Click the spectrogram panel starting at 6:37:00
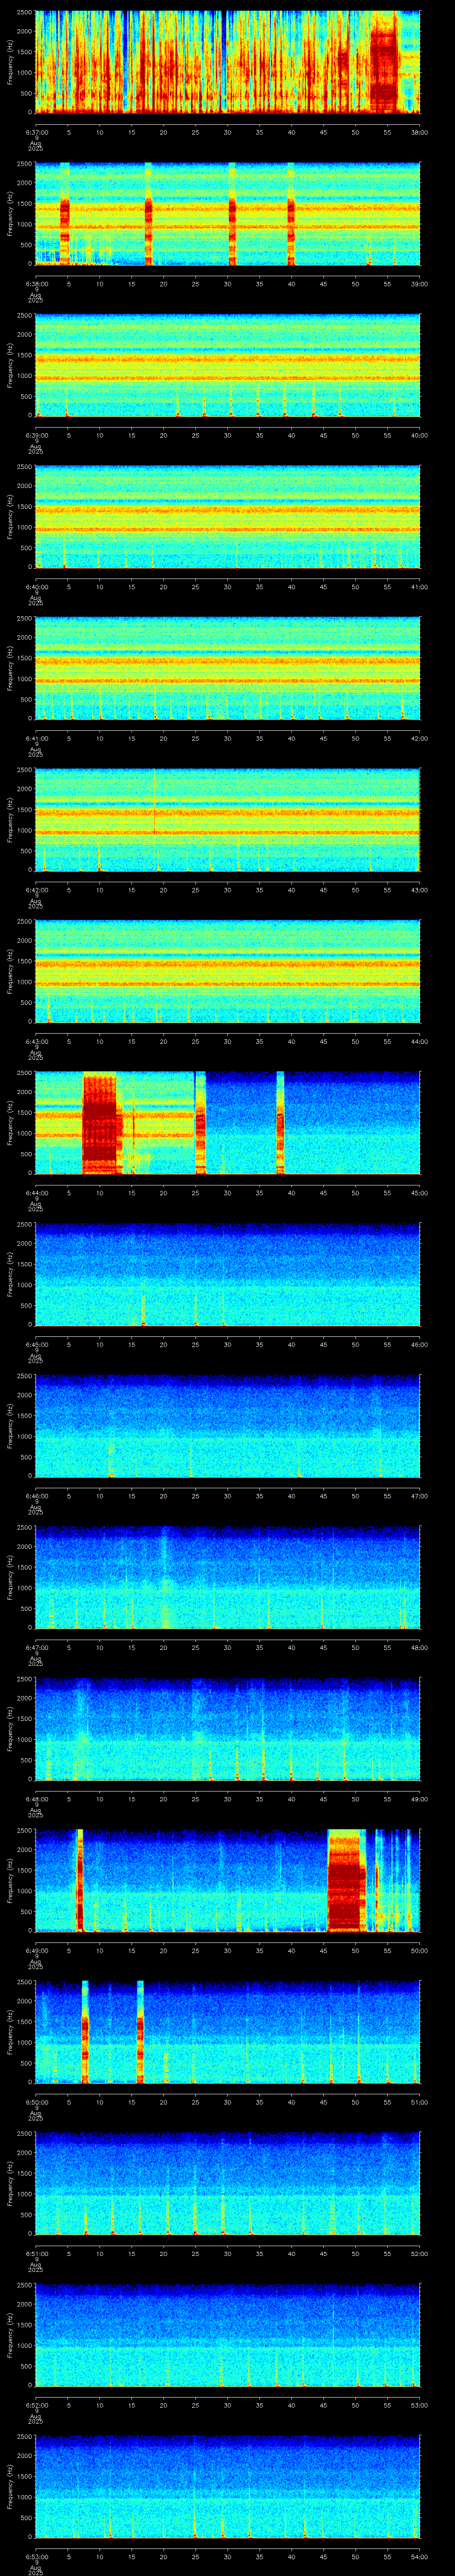The height and width of the screenshot is (2576, 455). 228,62
